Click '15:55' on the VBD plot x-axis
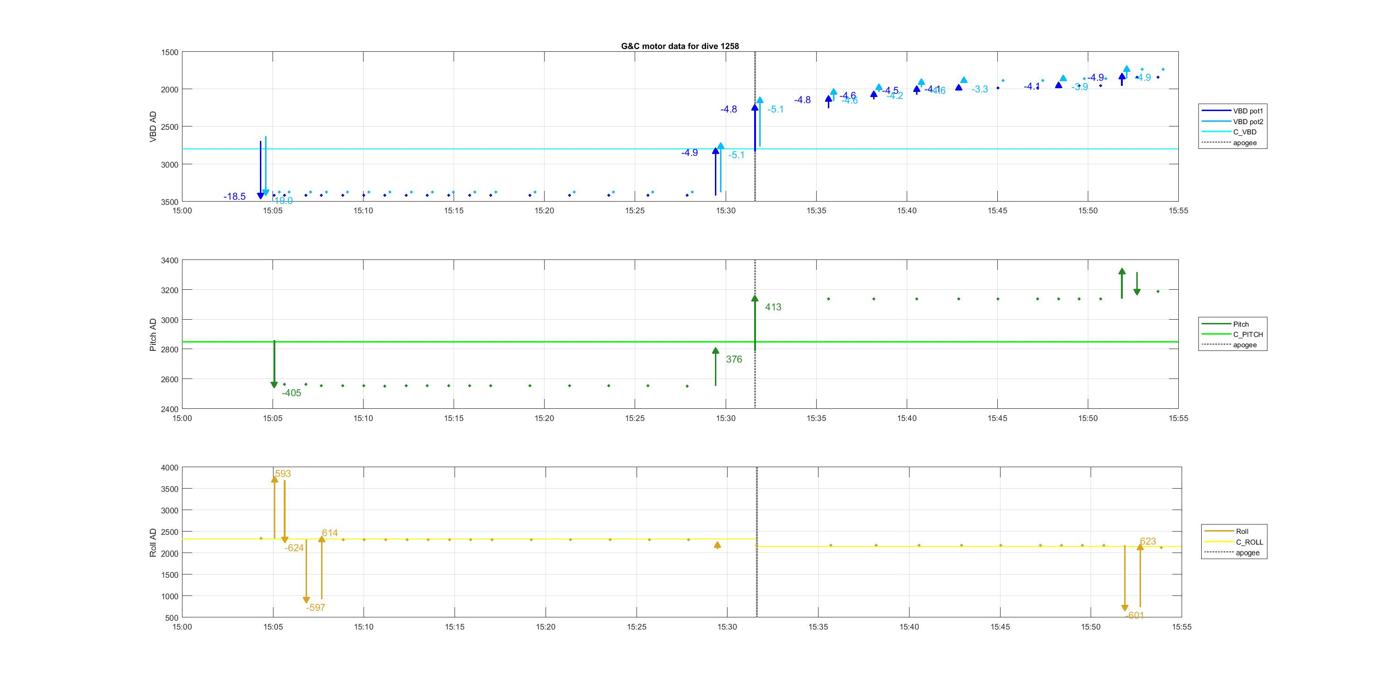 [x=1178, y=211]
